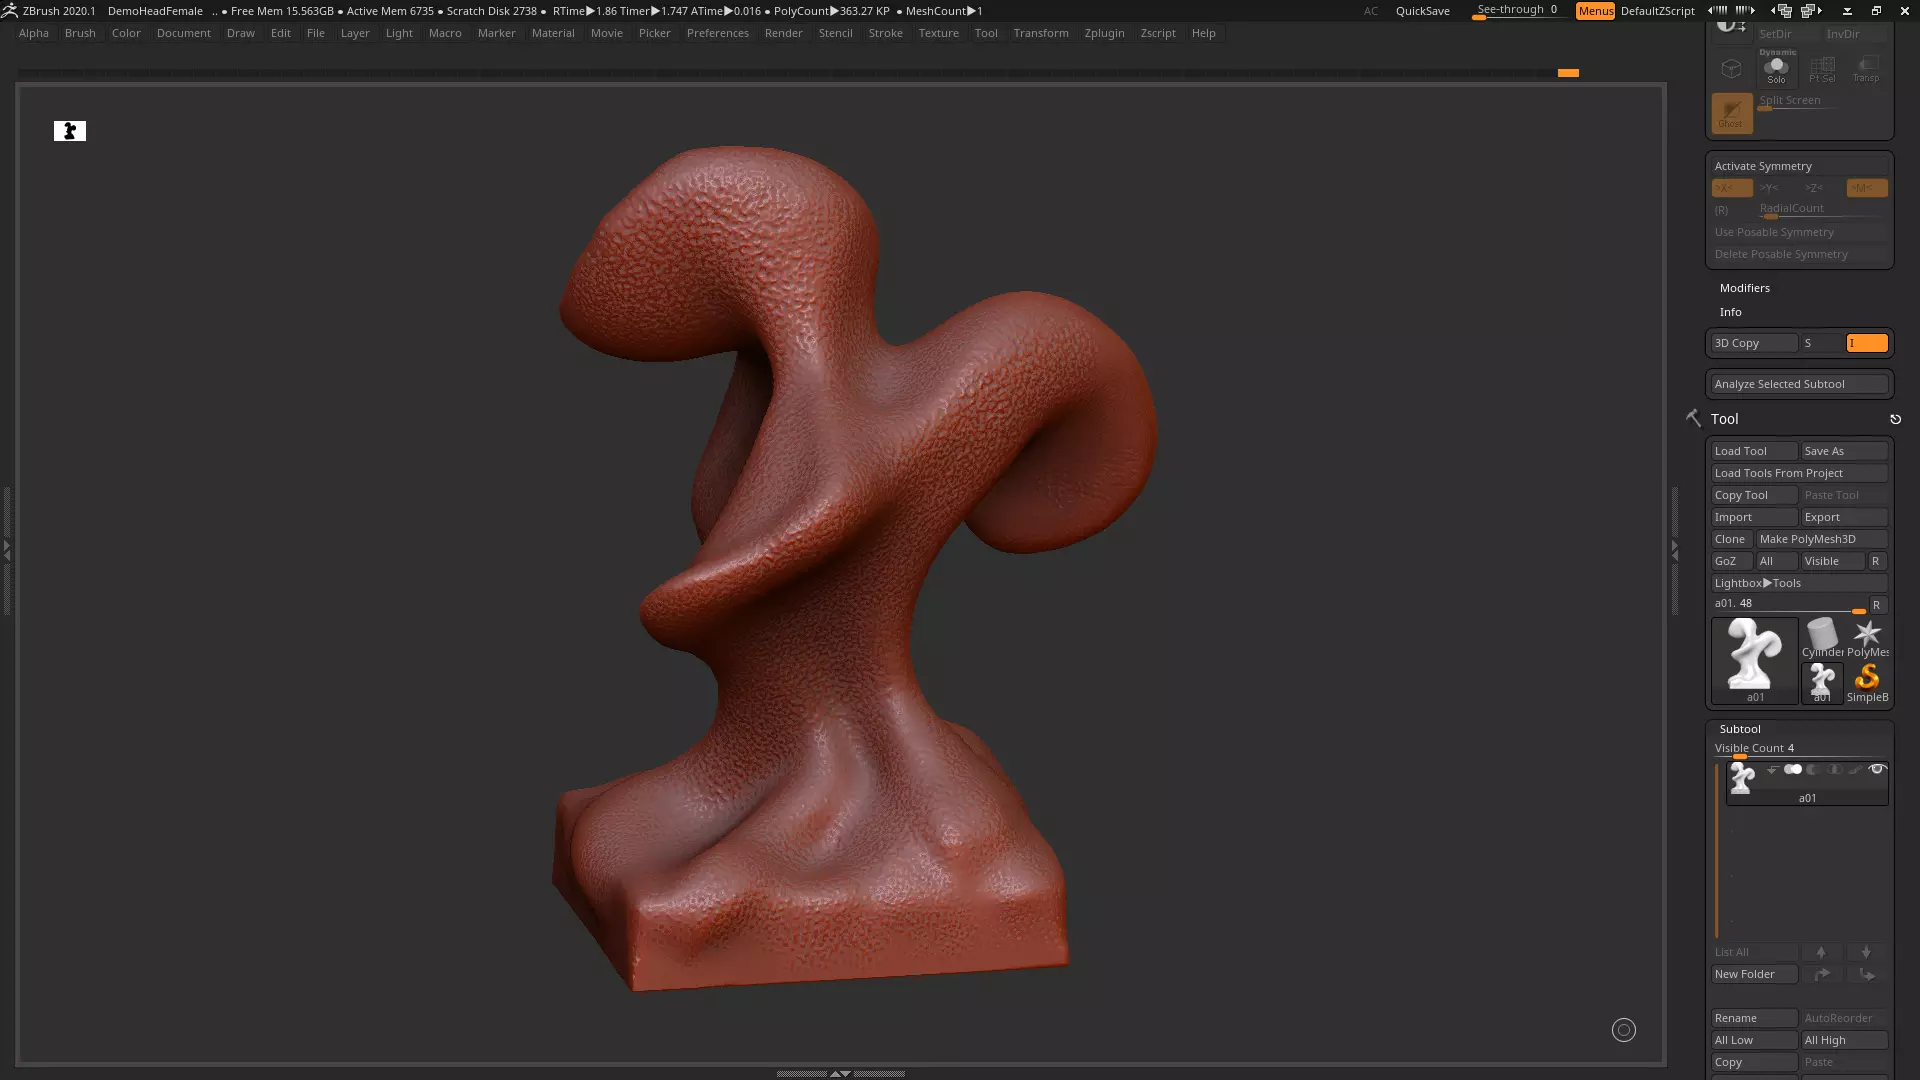Expand the bottom tray divider arrows
1920x1080 pixels.
[840, 1073]
